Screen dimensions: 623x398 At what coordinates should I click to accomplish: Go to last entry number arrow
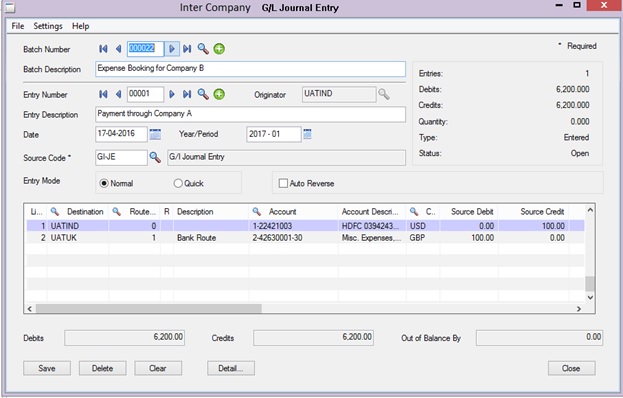[x=187, y=94]
